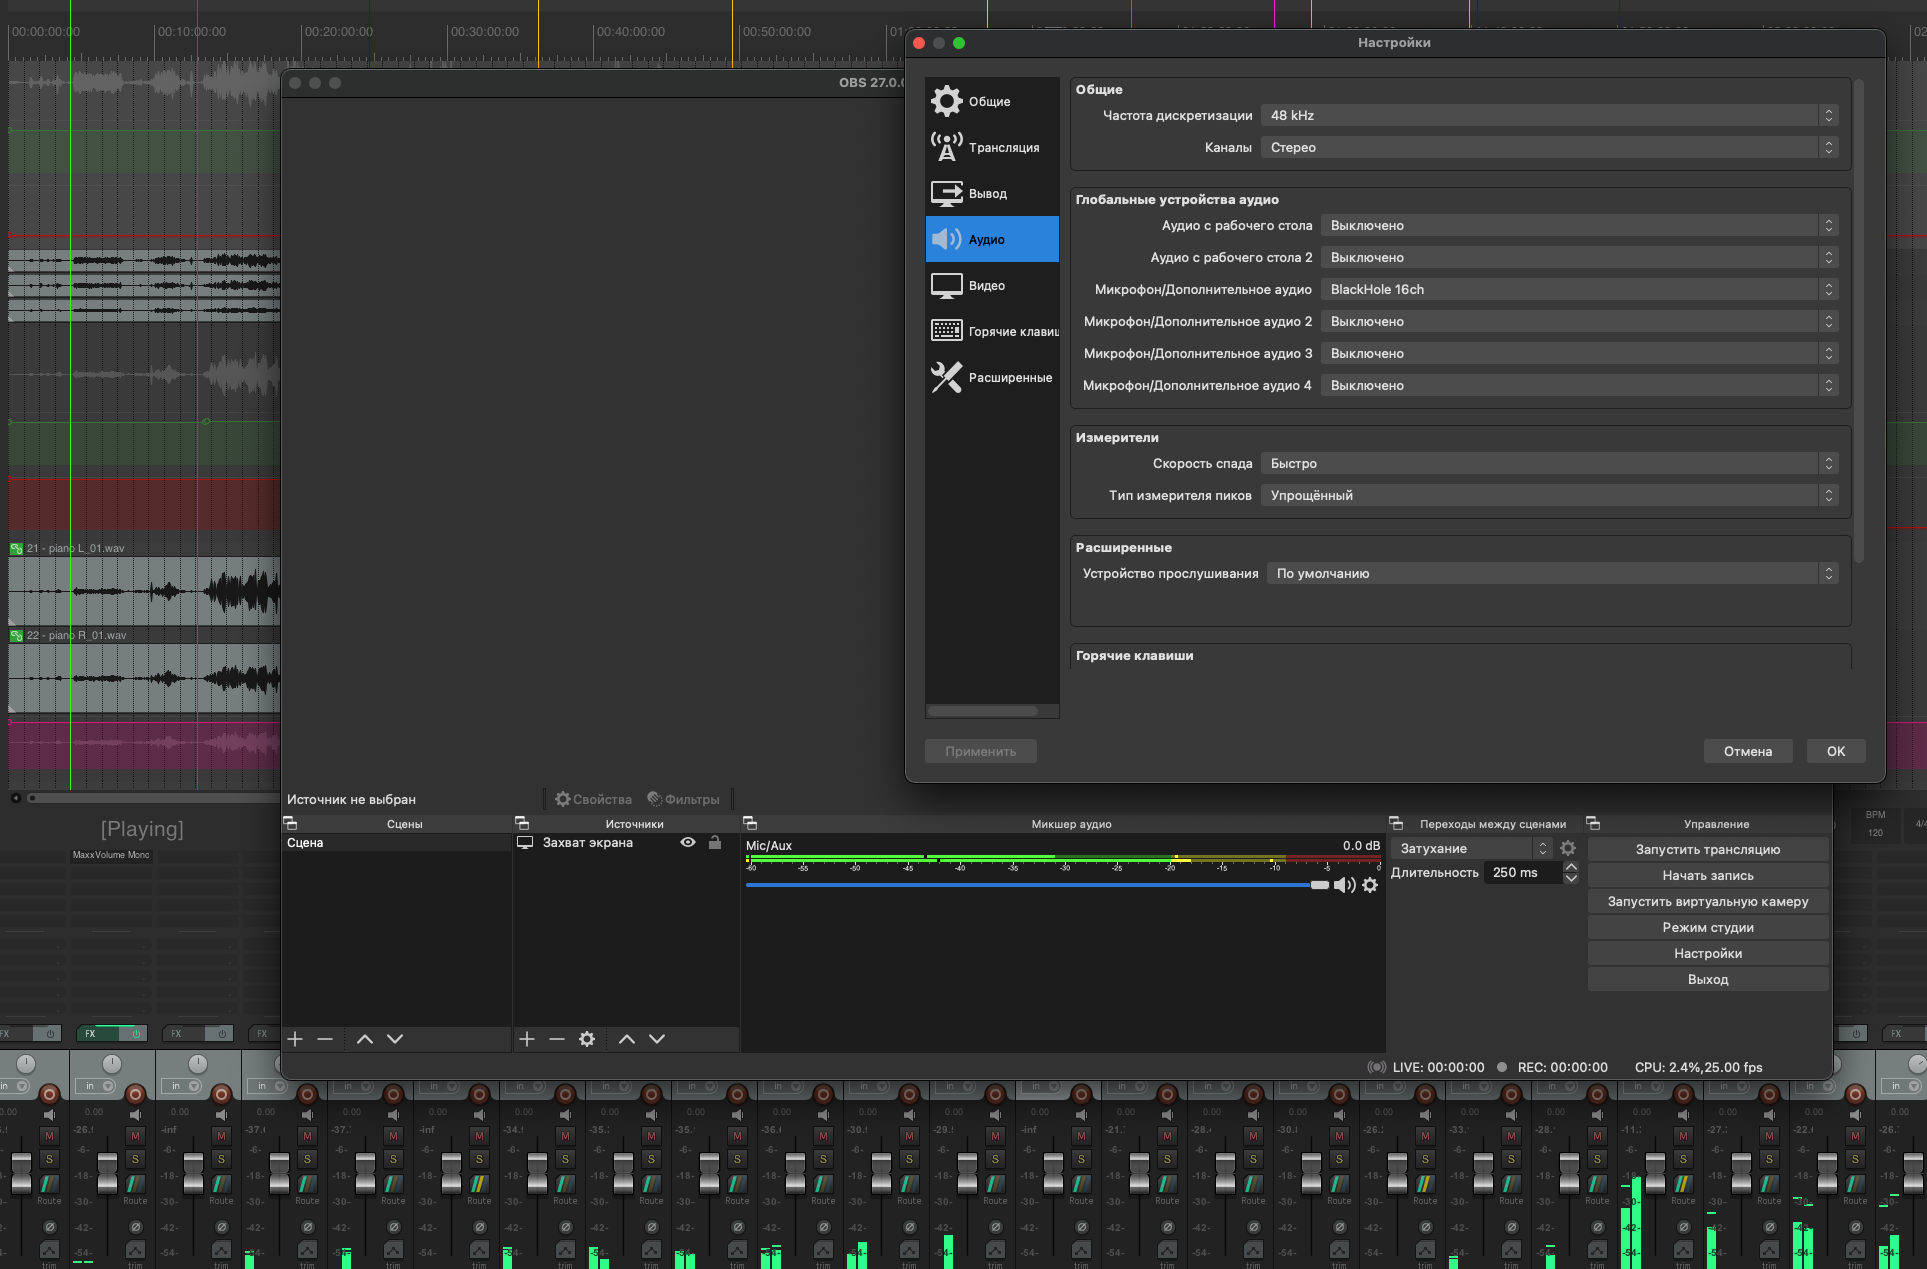Open the Вывод settings section
1927x1269 pixels.
pyautogui.click(x=992, y=193)
